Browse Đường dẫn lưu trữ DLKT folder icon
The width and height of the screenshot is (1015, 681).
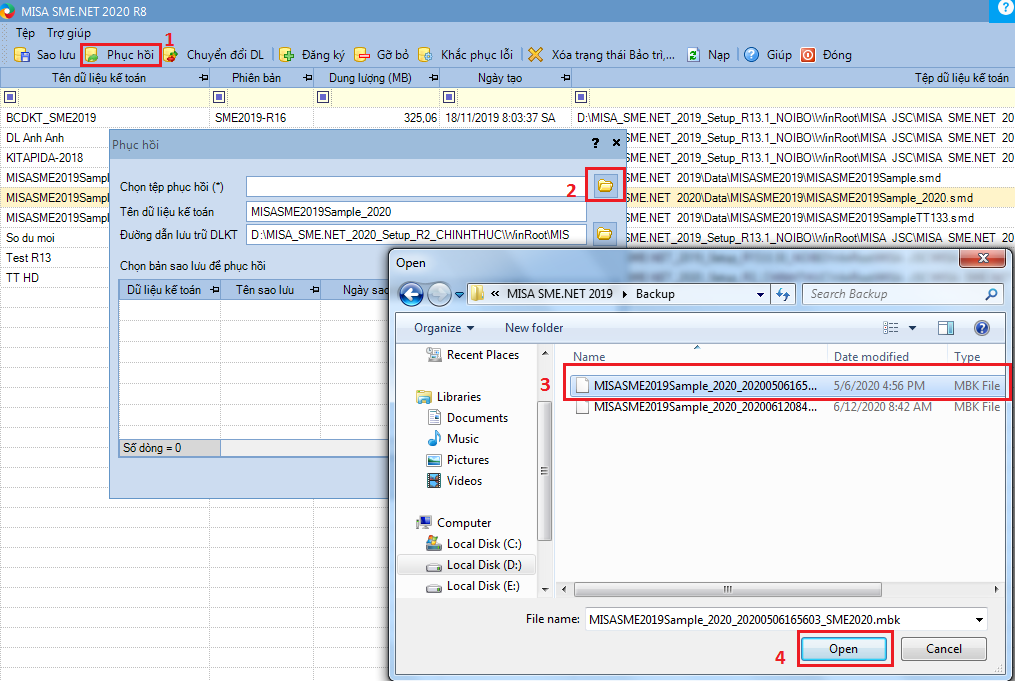[605, 234]
